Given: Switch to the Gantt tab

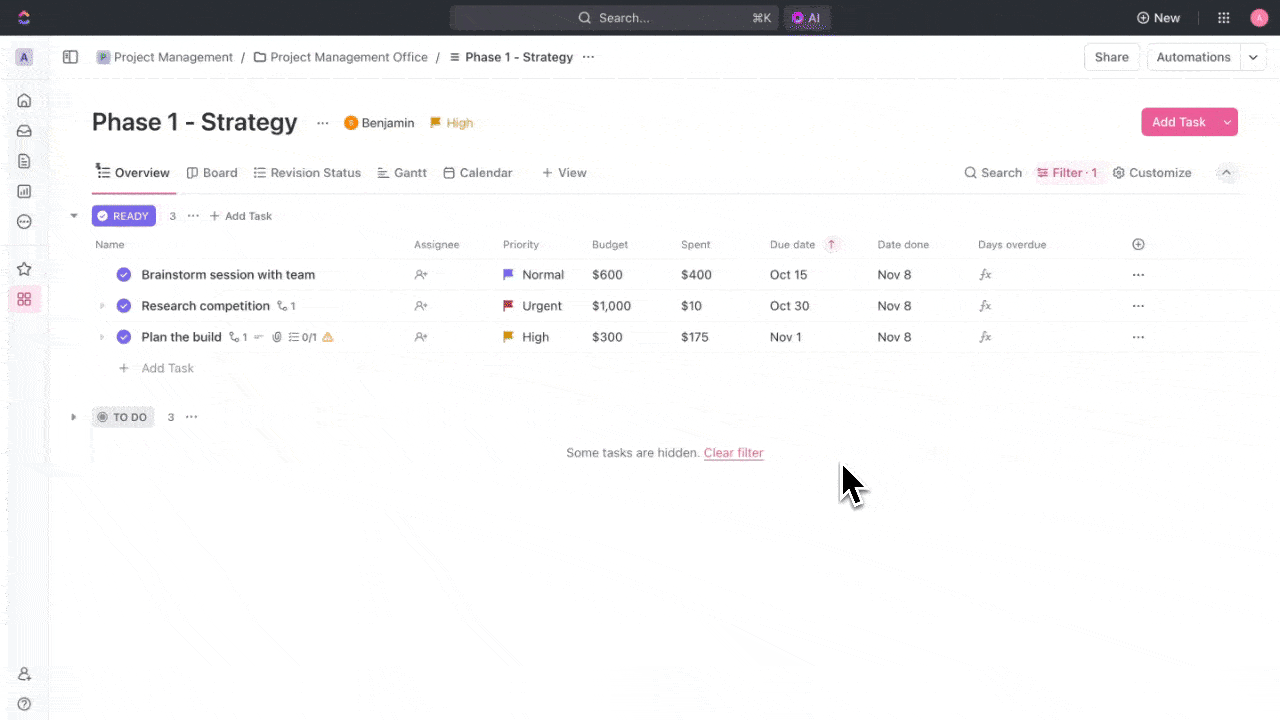Looking at the screenshot, I should click(x=402, y=173).
